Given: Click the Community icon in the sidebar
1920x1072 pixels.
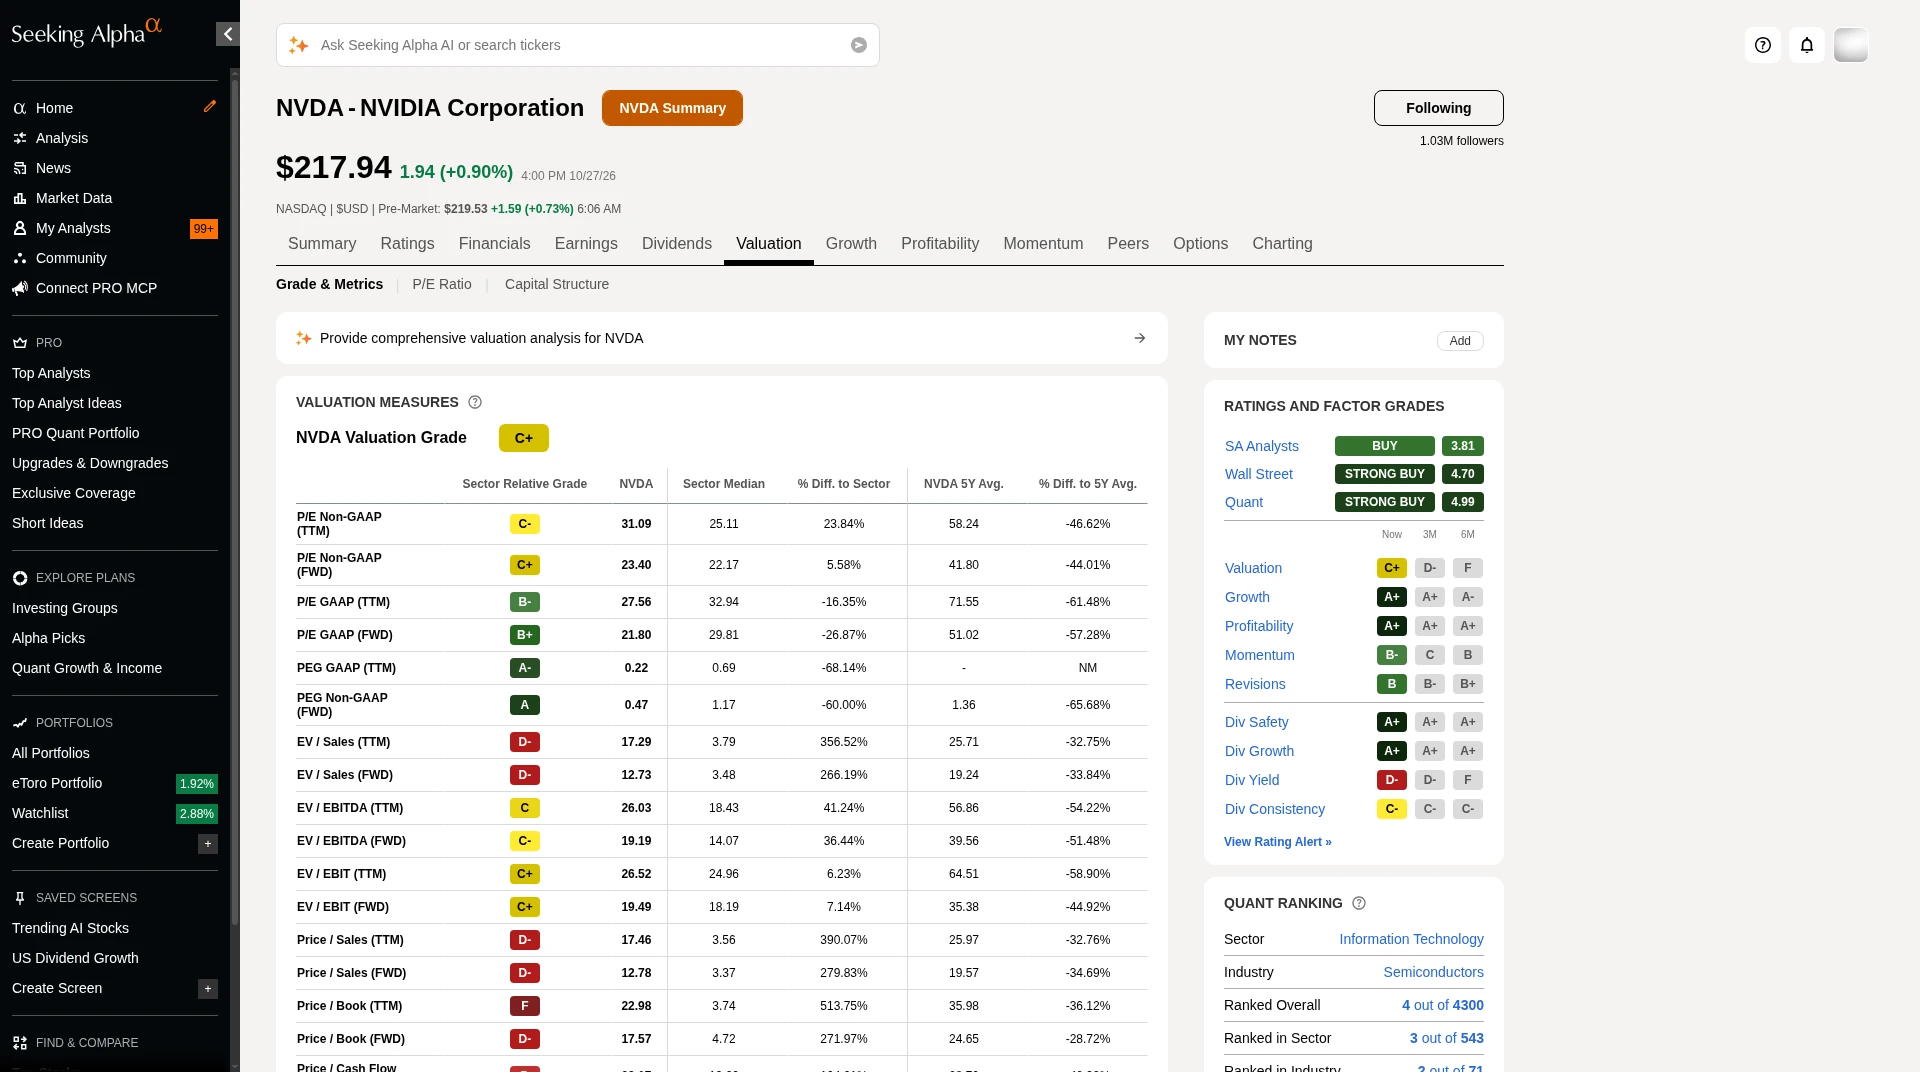Looking at the screenshot, I should (x=19, y=258).
